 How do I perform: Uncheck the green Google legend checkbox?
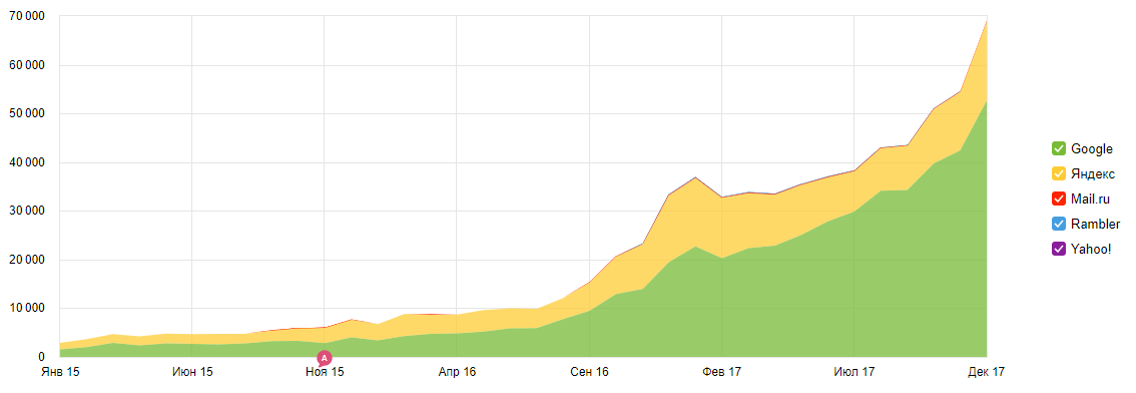(x=1058, y=149)
